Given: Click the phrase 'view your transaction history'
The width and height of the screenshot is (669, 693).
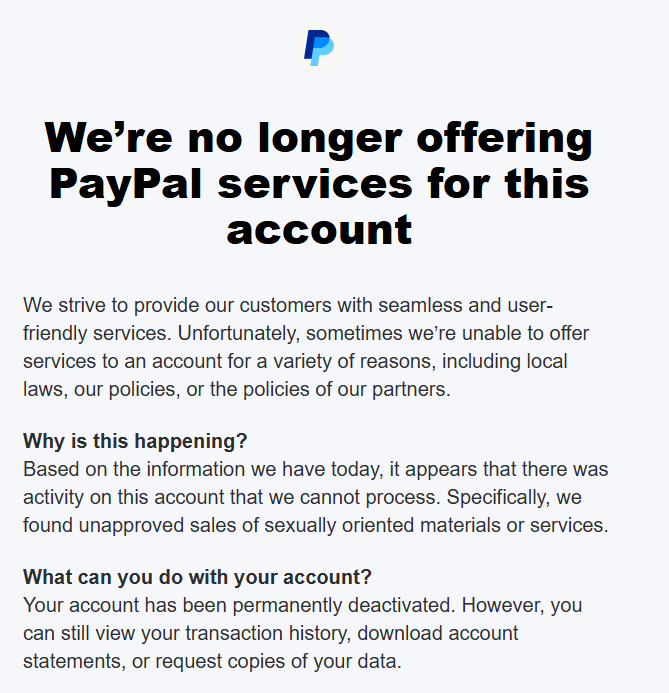Looking at the screenshot, I should [223, 633].
